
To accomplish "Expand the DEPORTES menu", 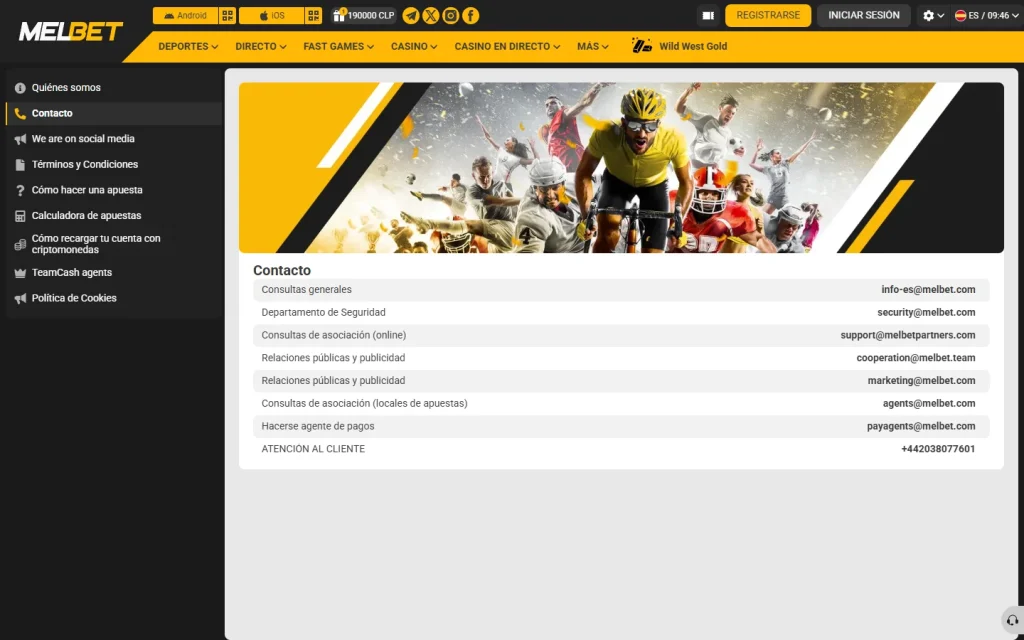I will 188,46.
